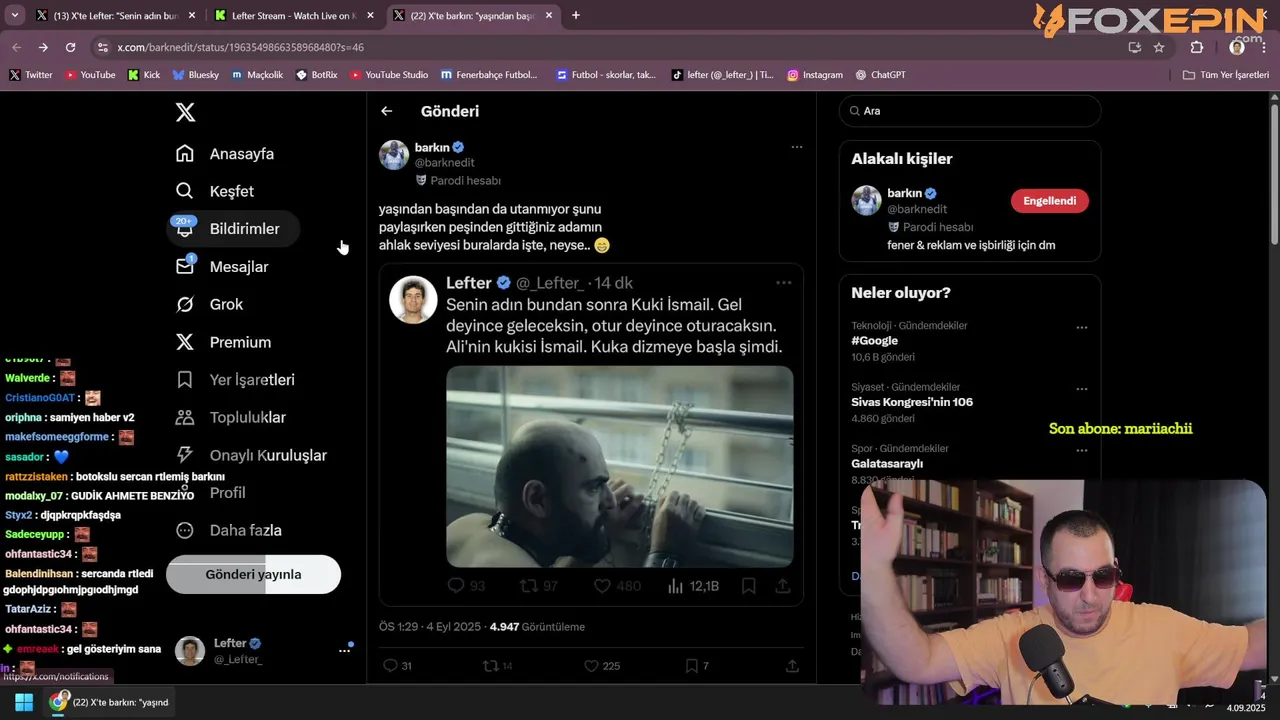The image size is (1280, 720).
Task: Like barkın post with 225 likes
Action: point(591,666)
